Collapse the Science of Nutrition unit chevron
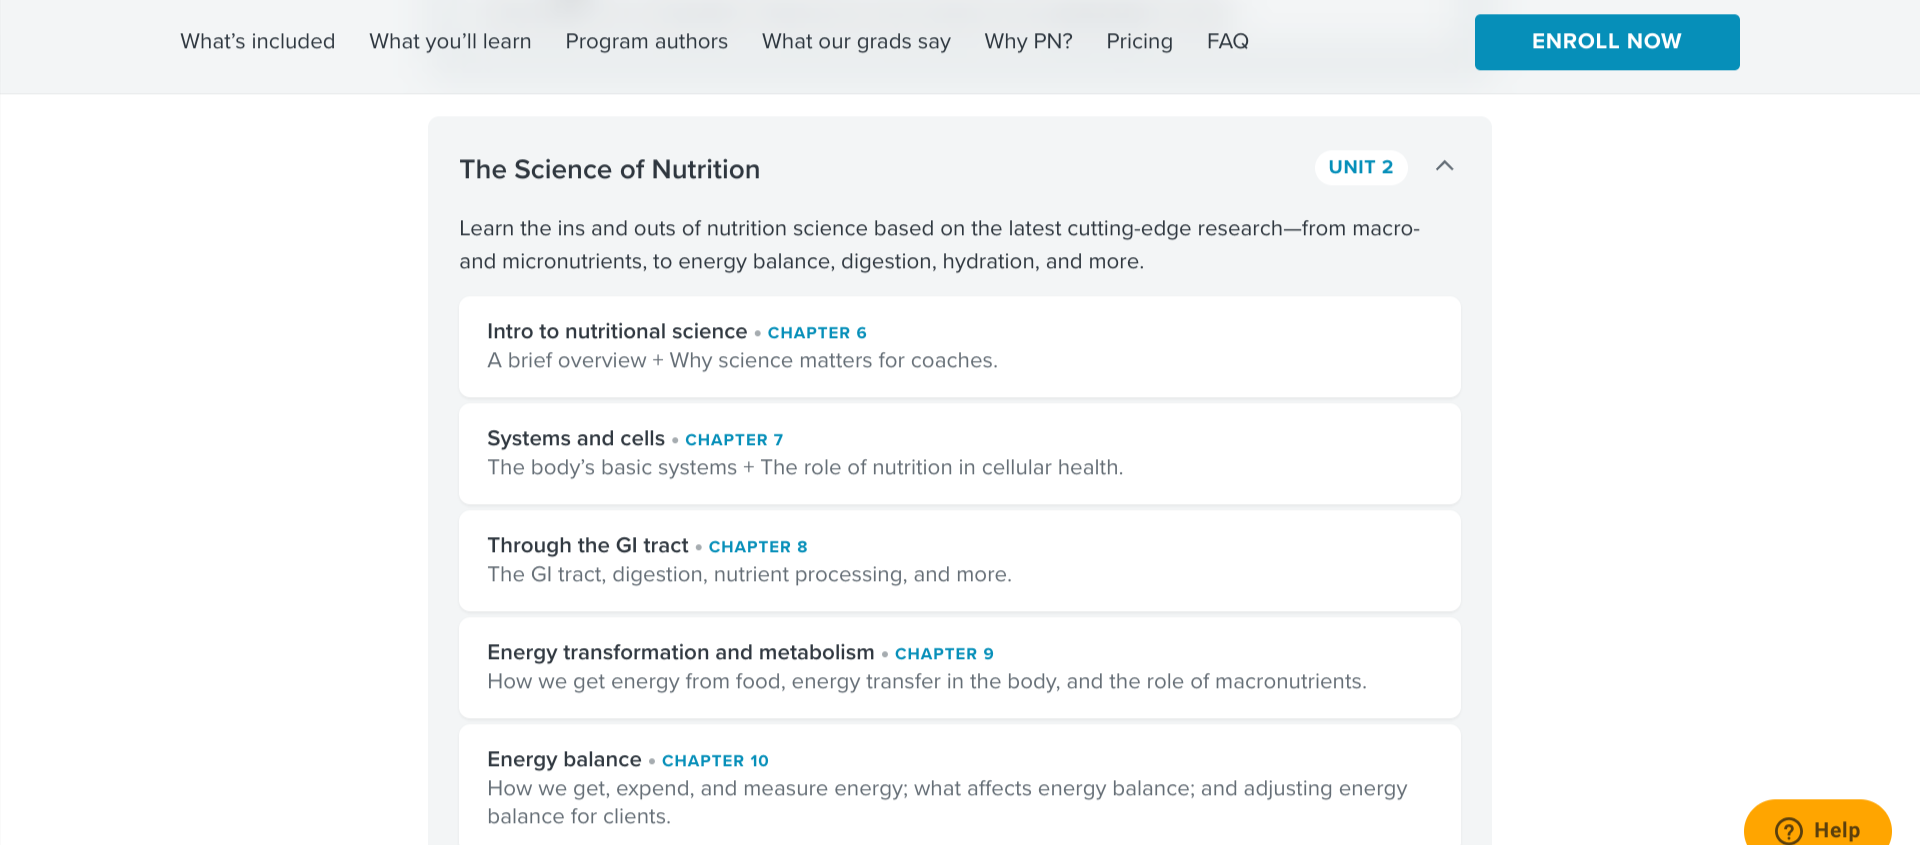 click(x=1444, y=166)
